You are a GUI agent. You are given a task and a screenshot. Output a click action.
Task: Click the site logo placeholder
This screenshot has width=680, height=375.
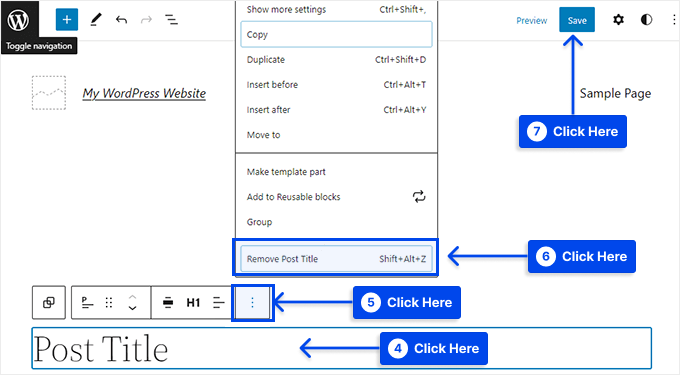coord(49,93)
